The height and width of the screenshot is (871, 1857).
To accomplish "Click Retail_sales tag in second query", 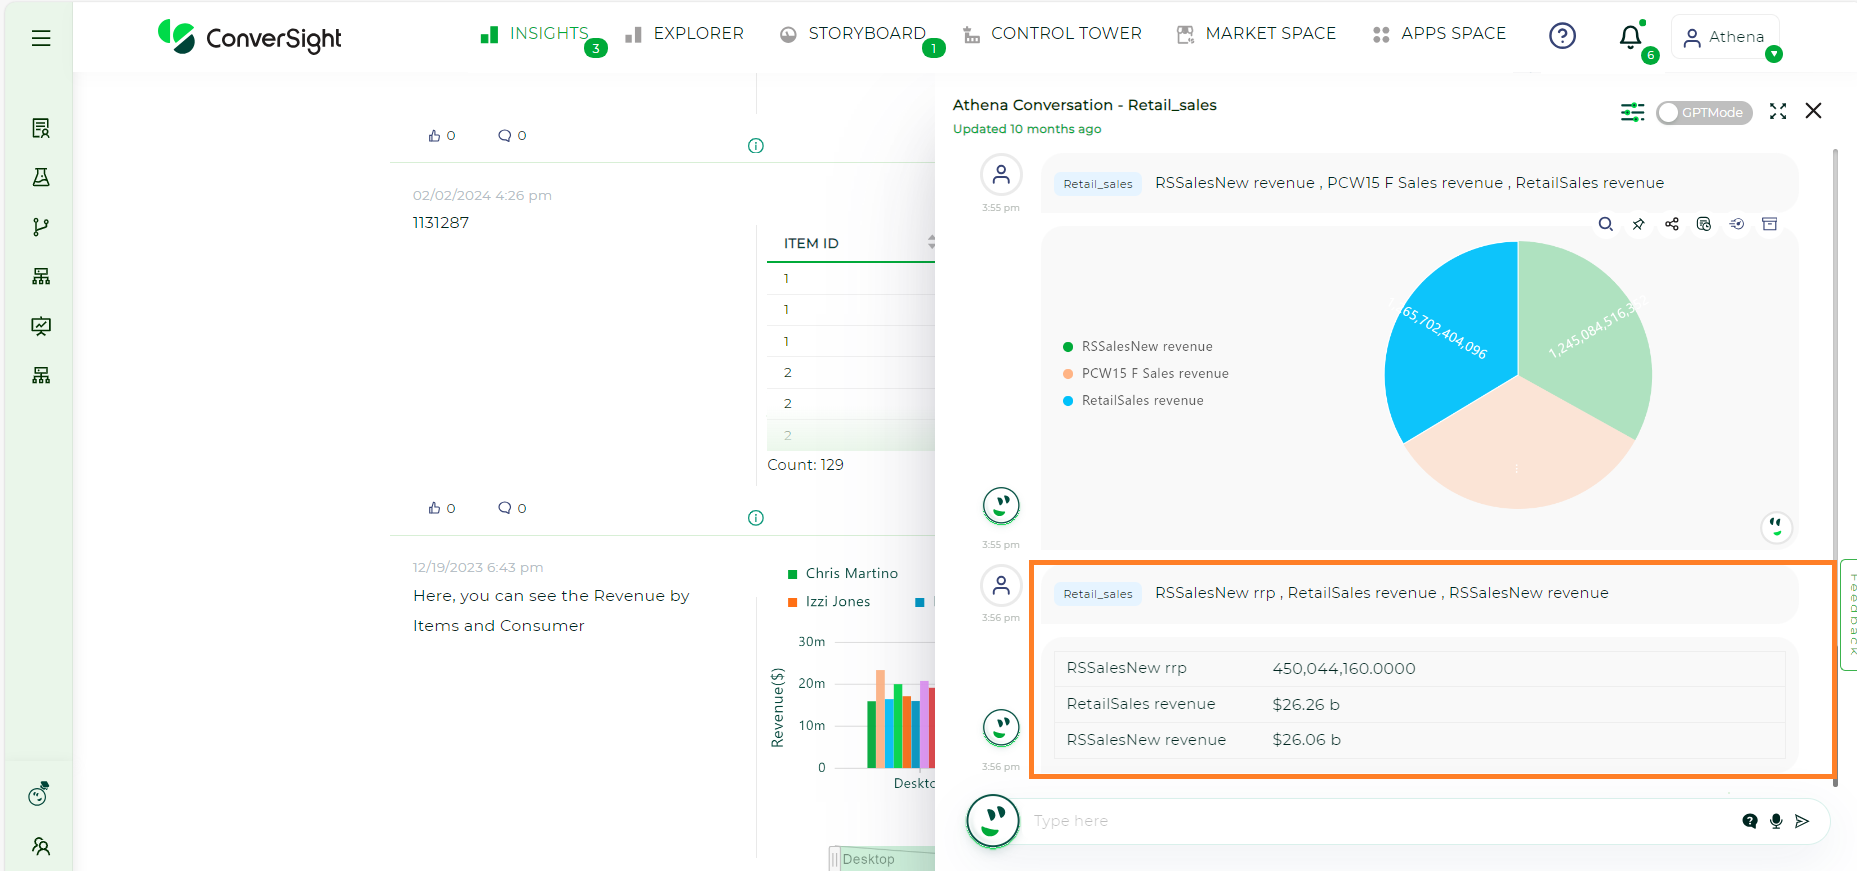I will (1098, 594).
